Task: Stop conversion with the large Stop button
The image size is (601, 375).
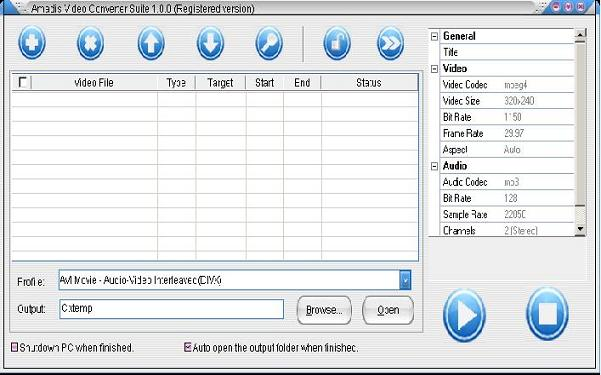Action: [547, 314]
